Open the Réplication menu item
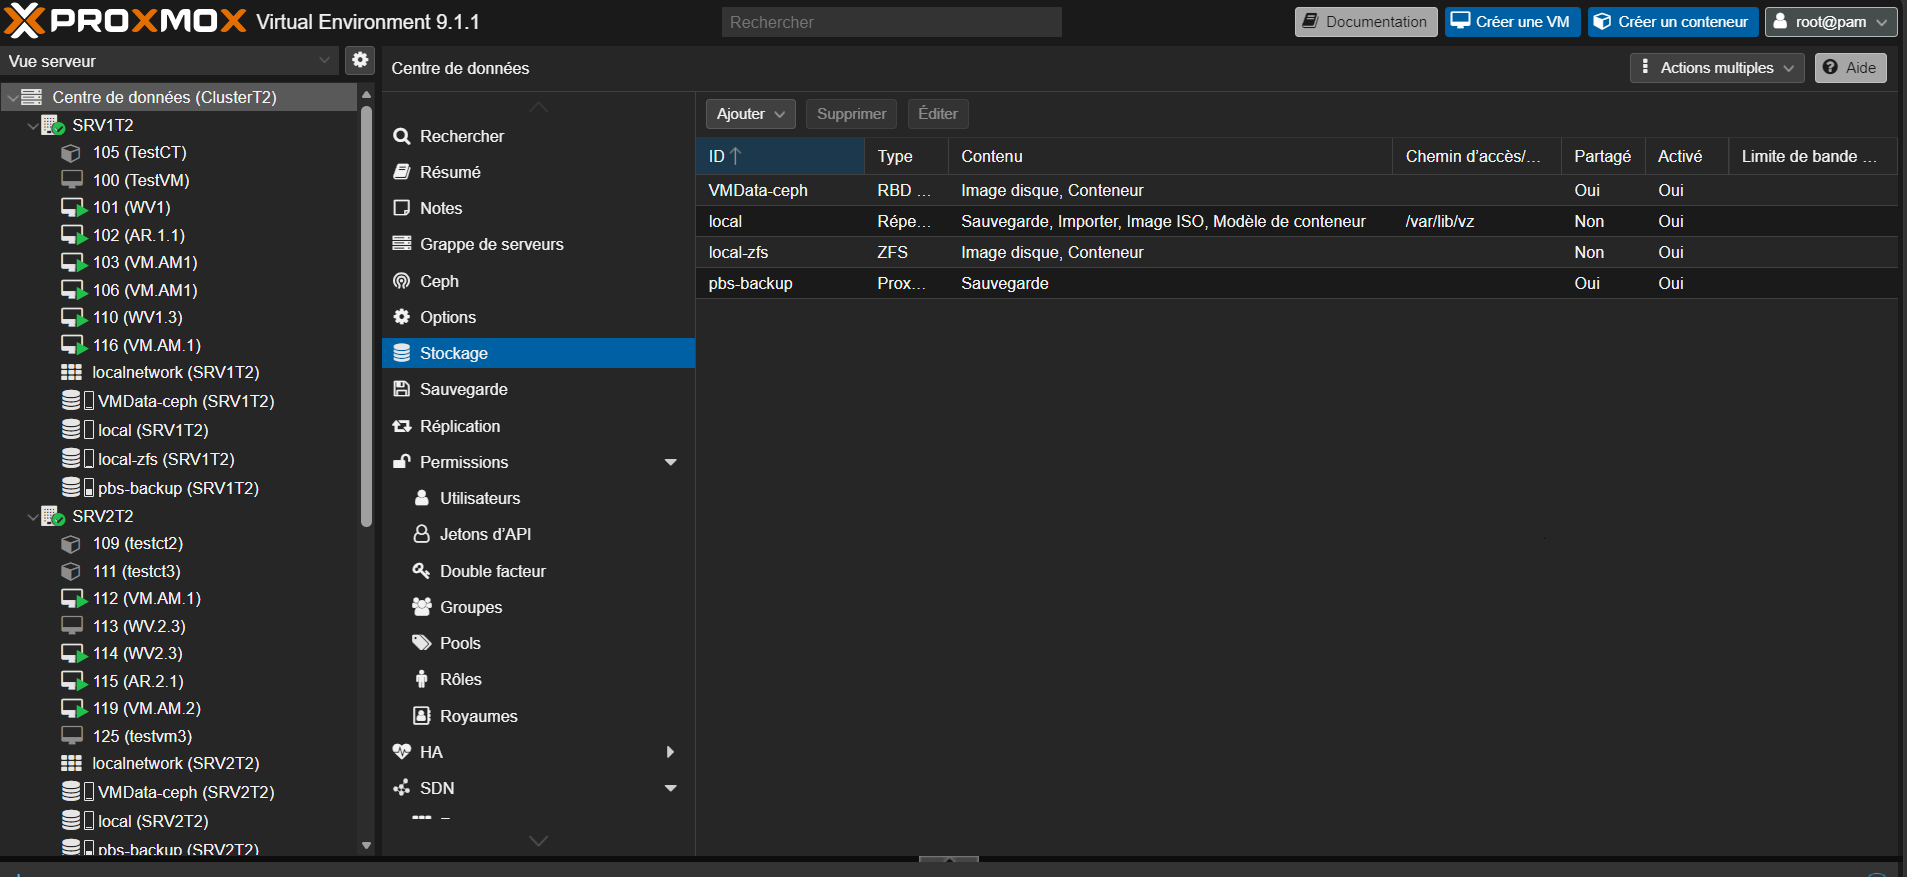 click(x=538, y=426)
